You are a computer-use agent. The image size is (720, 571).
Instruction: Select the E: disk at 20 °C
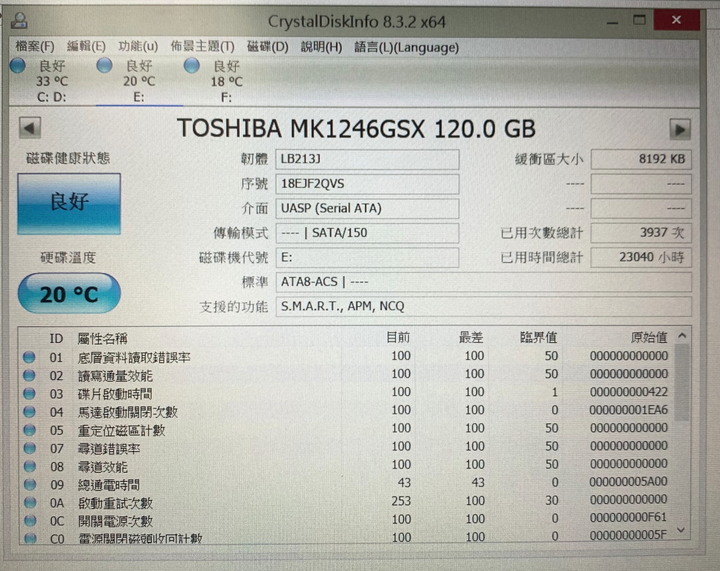click(x=139, y=81)
